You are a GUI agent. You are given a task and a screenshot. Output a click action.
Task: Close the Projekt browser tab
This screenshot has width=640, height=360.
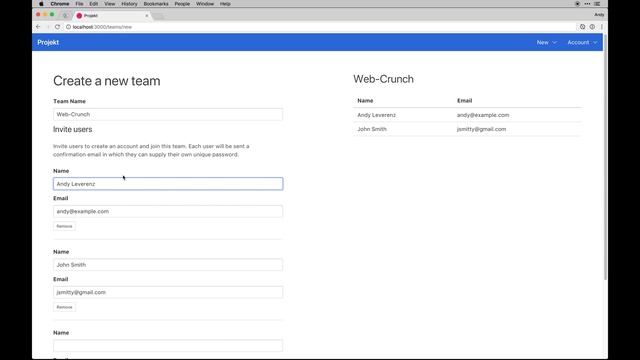147,16
